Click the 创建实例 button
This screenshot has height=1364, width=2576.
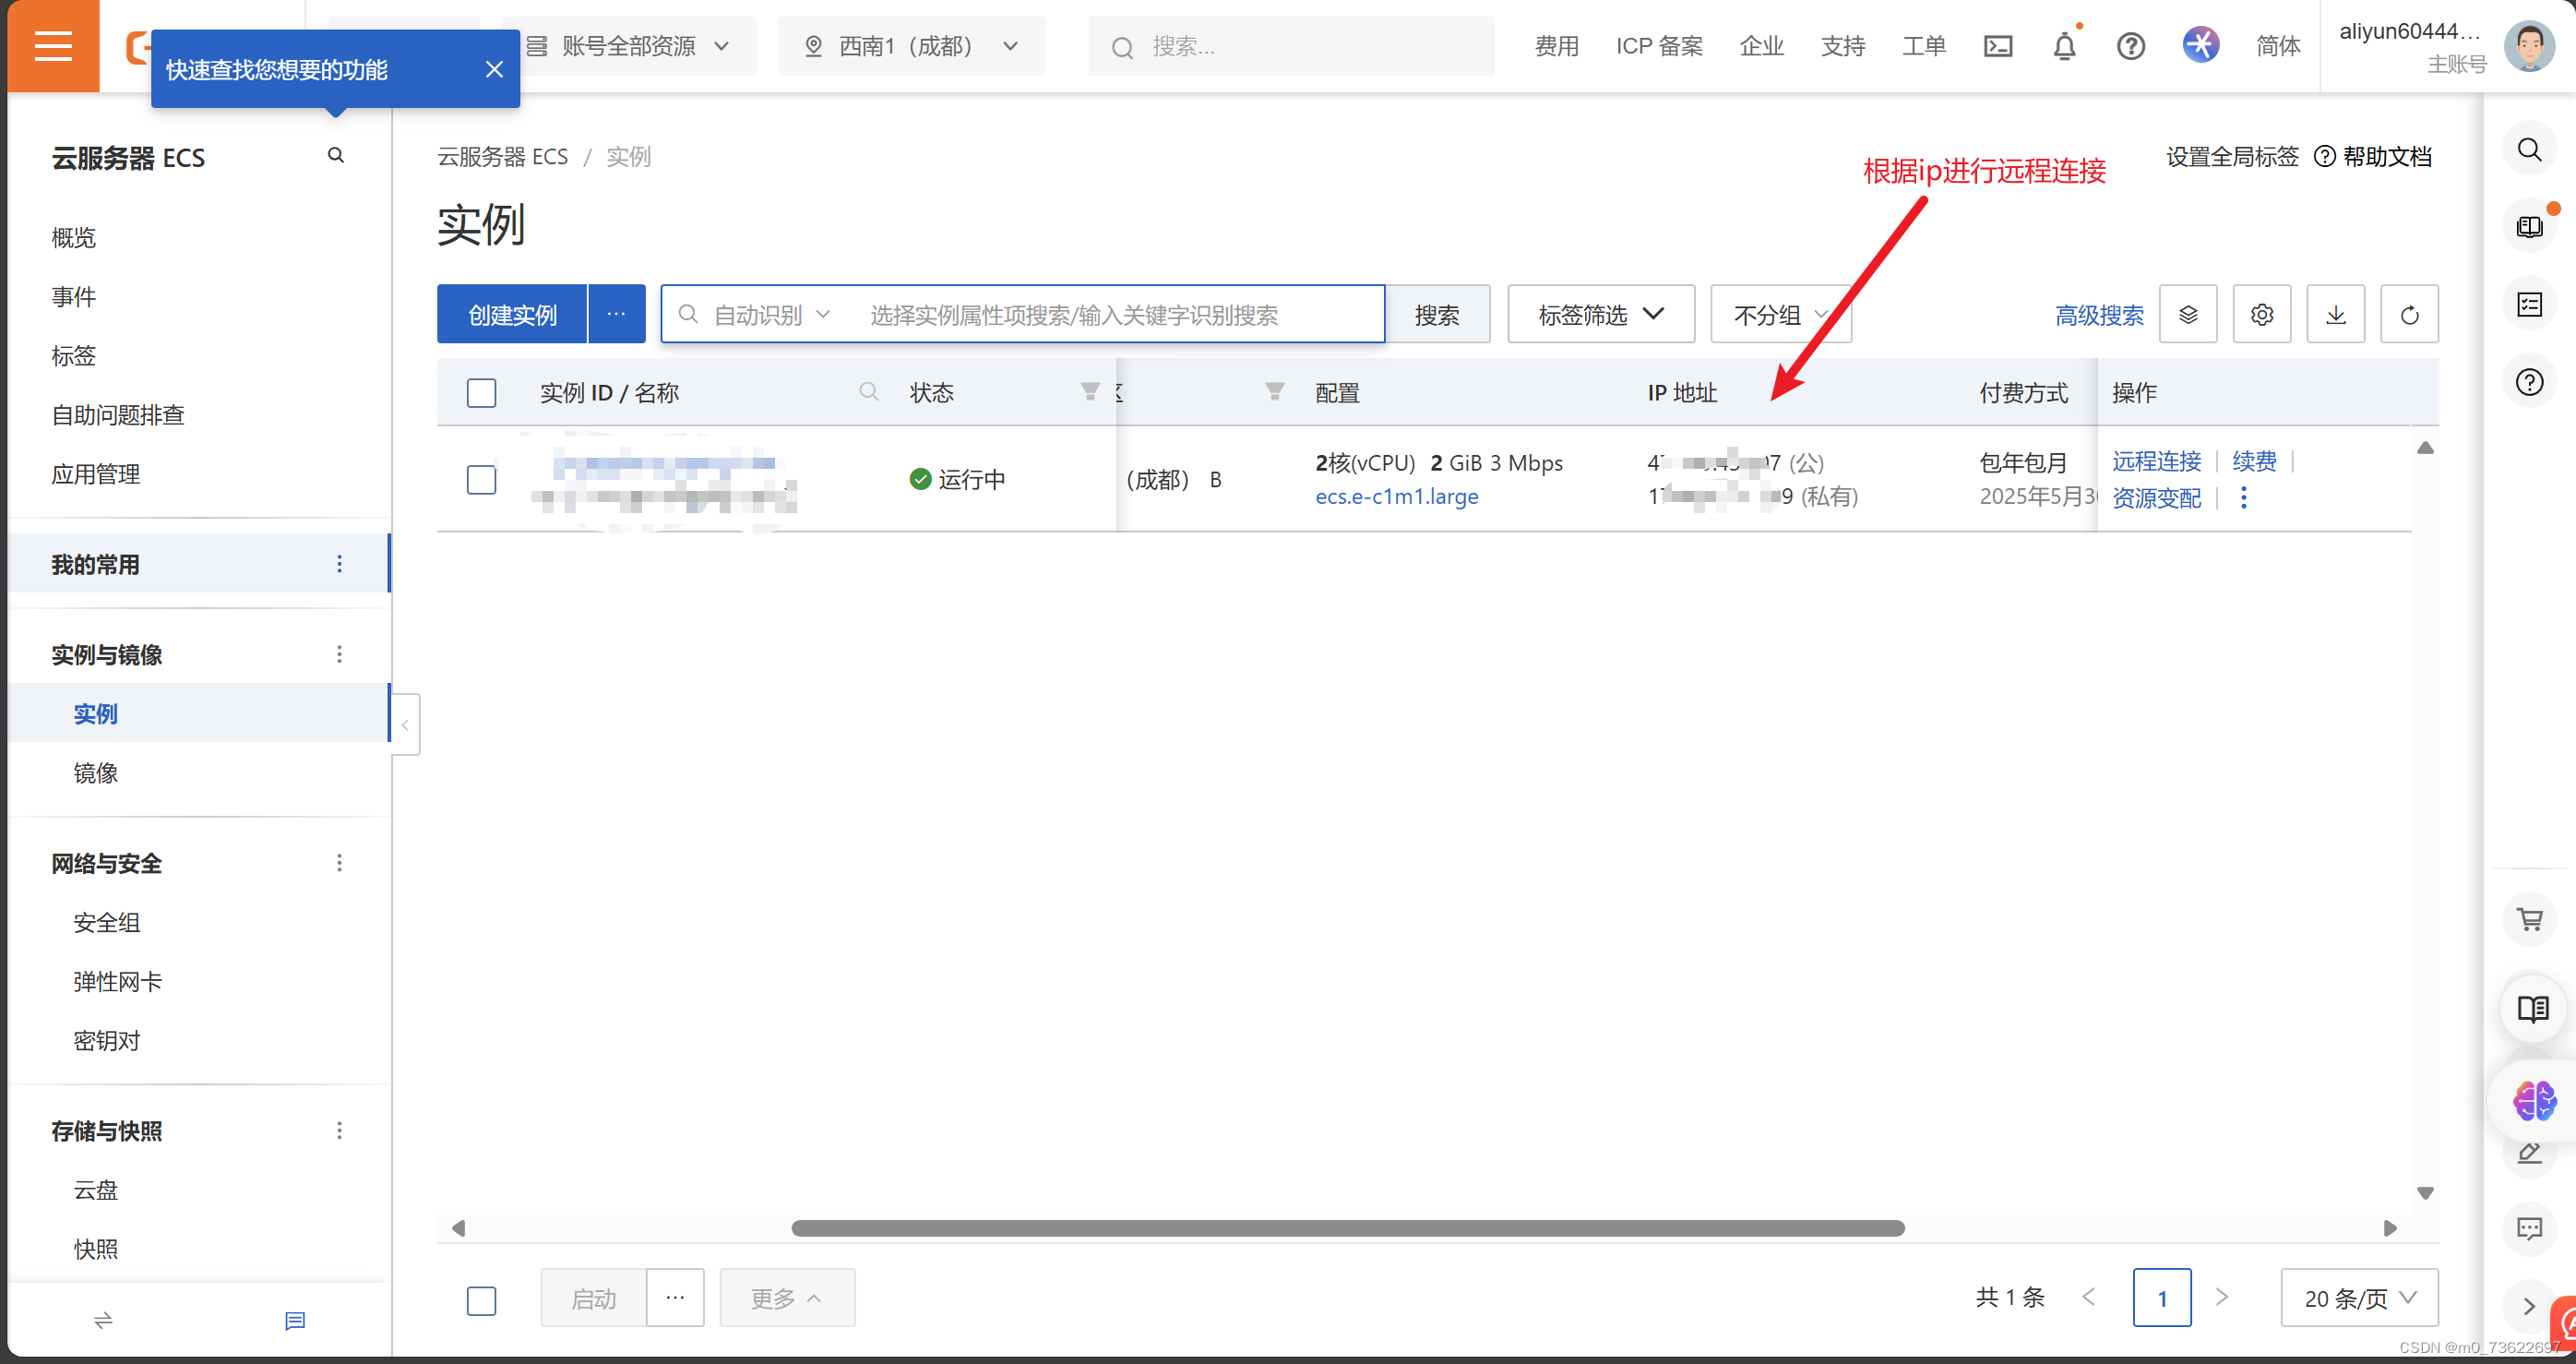[512, 314]
